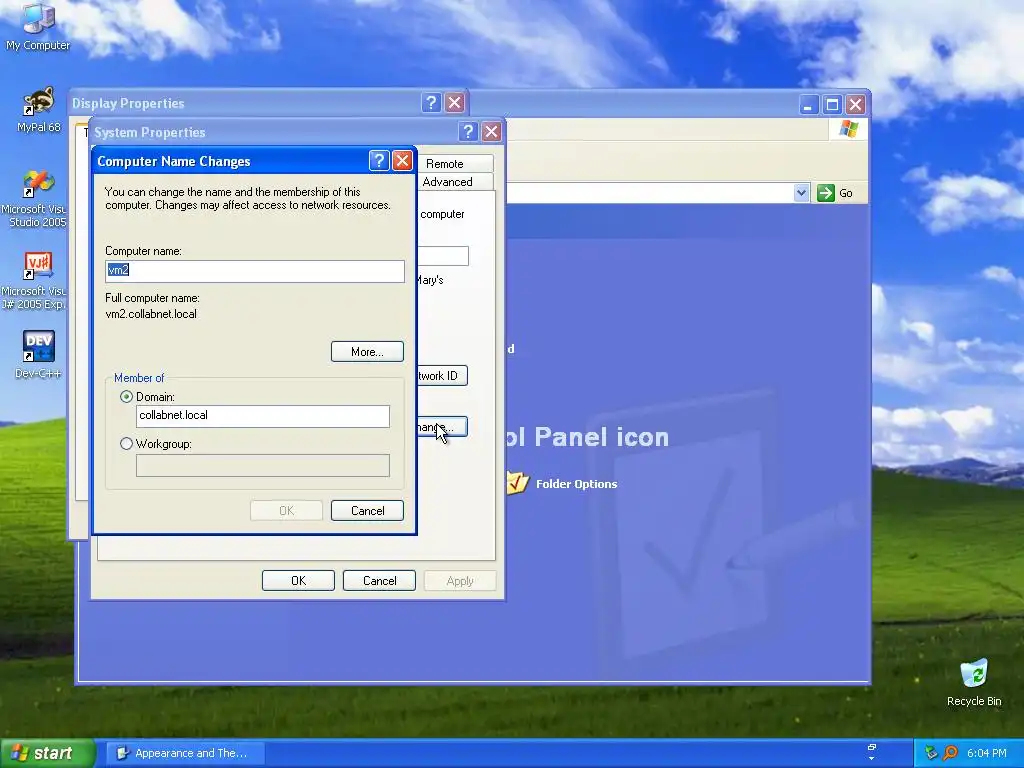
Task: Close the System Properties window
Action: click(491, 132)
